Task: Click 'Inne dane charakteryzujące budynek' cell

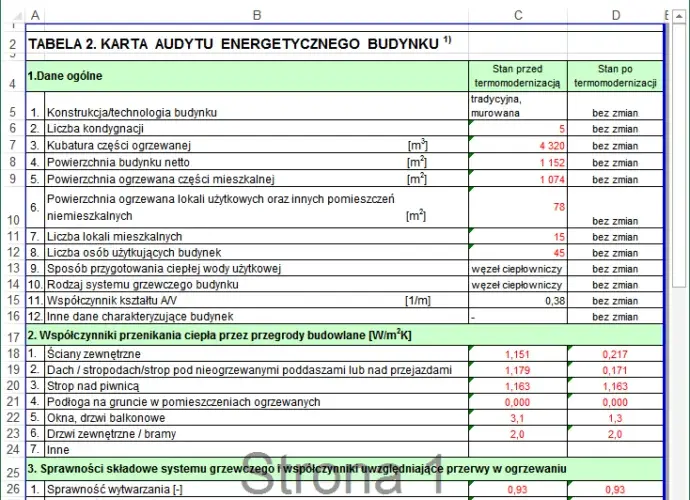Action: [257, 316]
